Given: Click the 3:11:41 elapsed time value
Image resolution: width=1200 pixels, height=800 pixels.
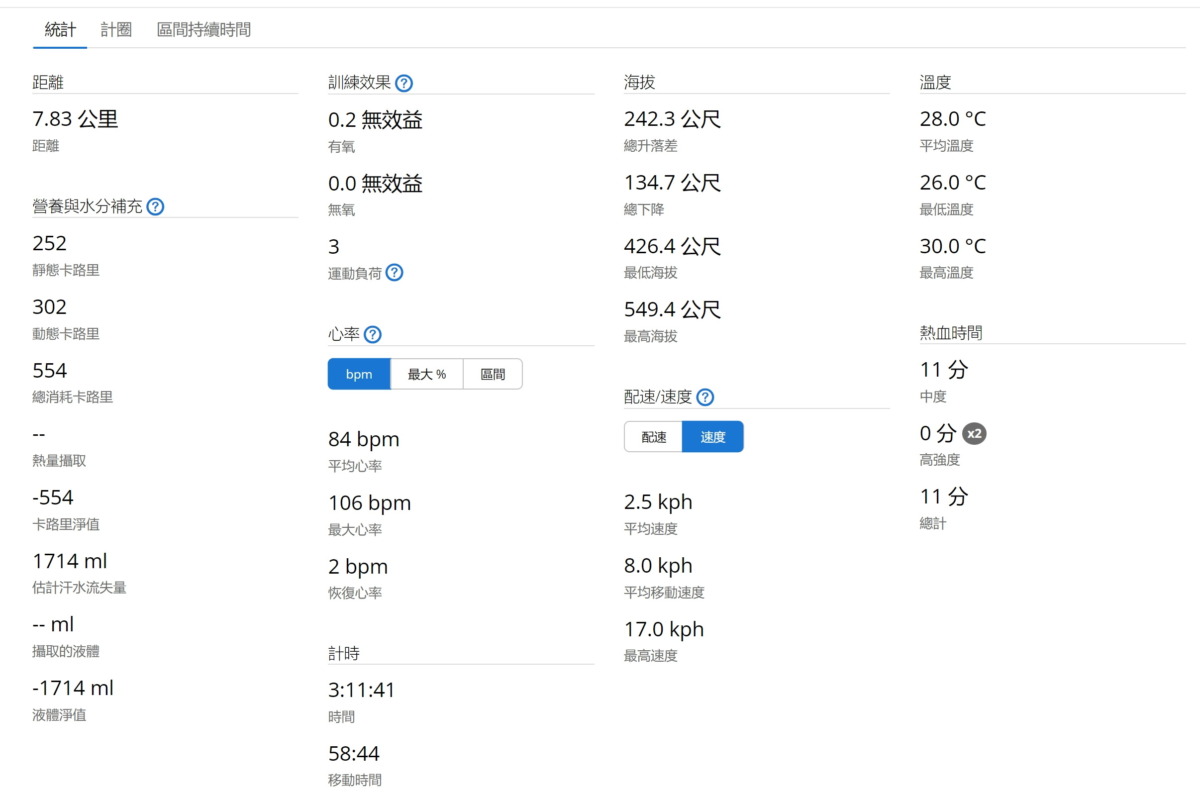Looking at the screenshot, I should pyautogui.click(x=361, y=690).
